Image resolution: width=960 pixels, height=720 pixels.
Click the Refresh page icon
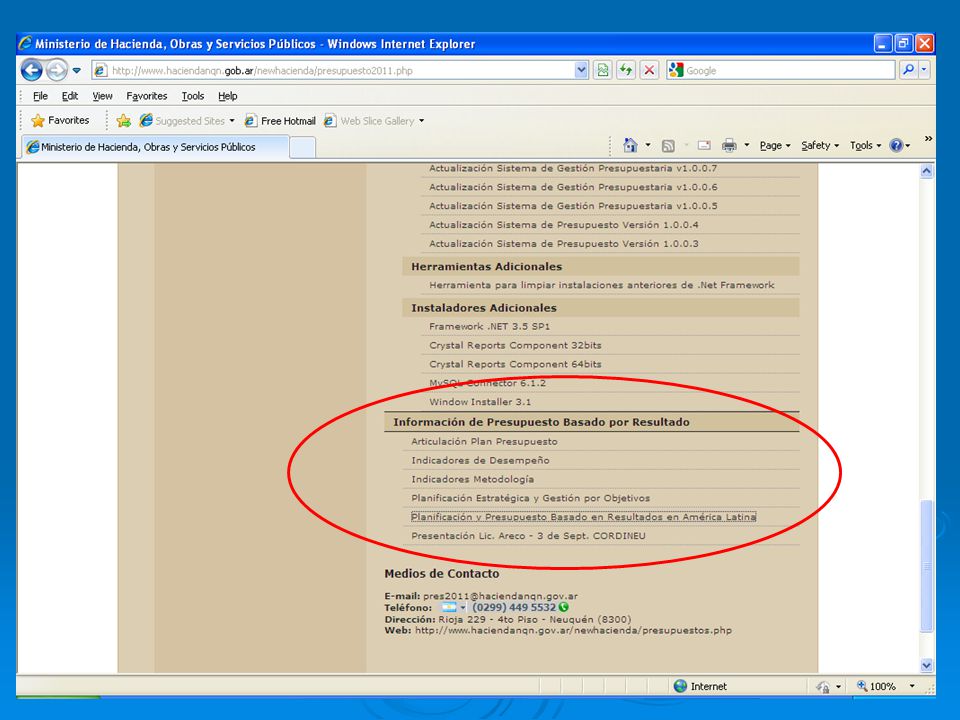click(626, 70)
